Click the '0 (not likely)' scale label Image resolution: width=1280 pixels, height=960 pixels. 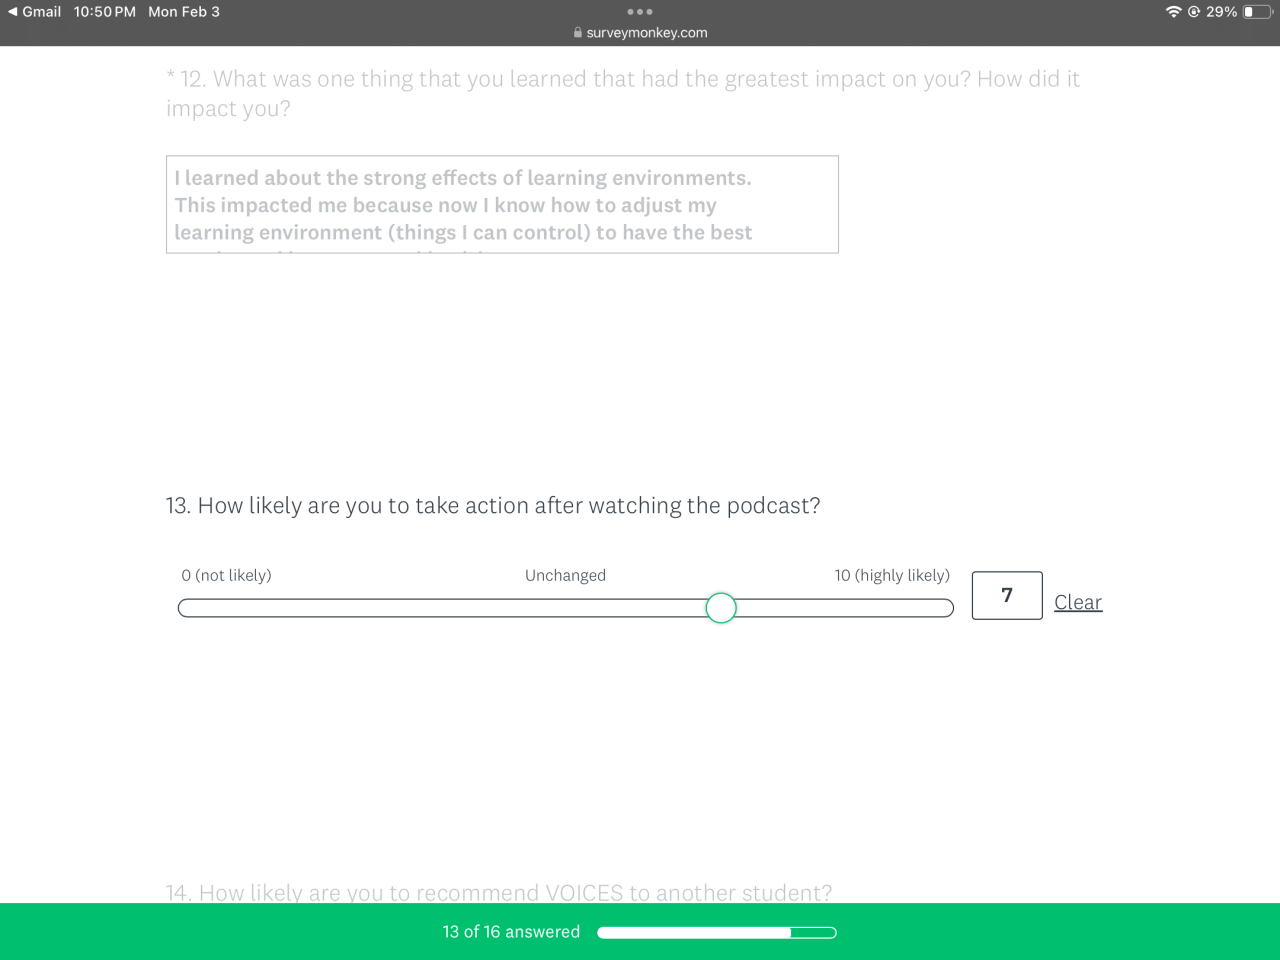227,575
